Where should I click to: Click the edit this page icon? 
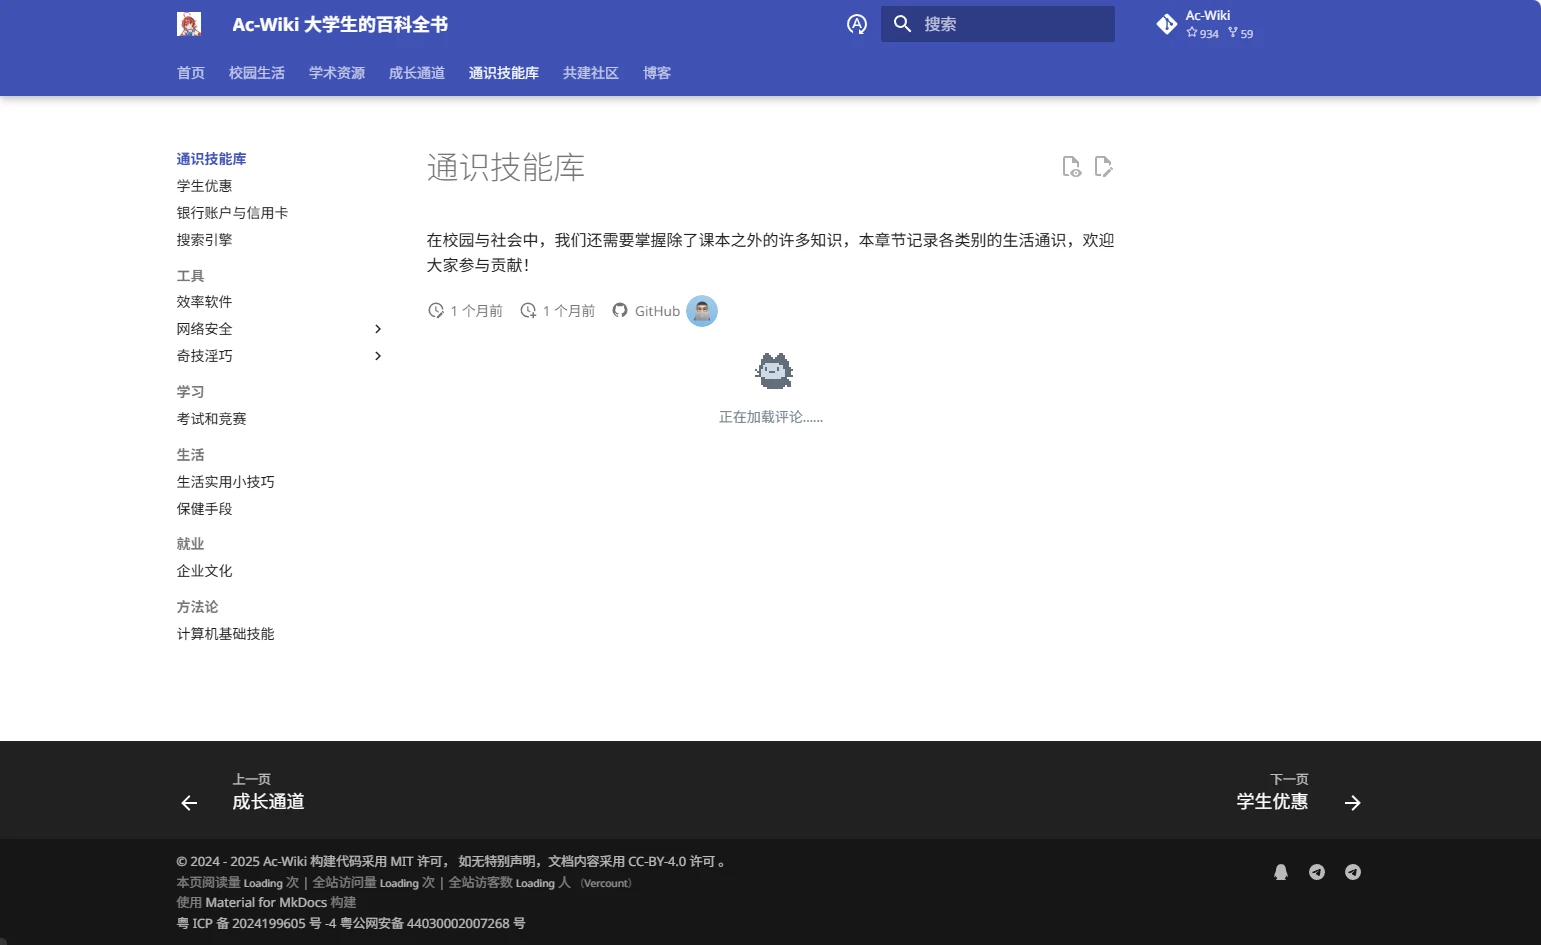pos(1103,167)
